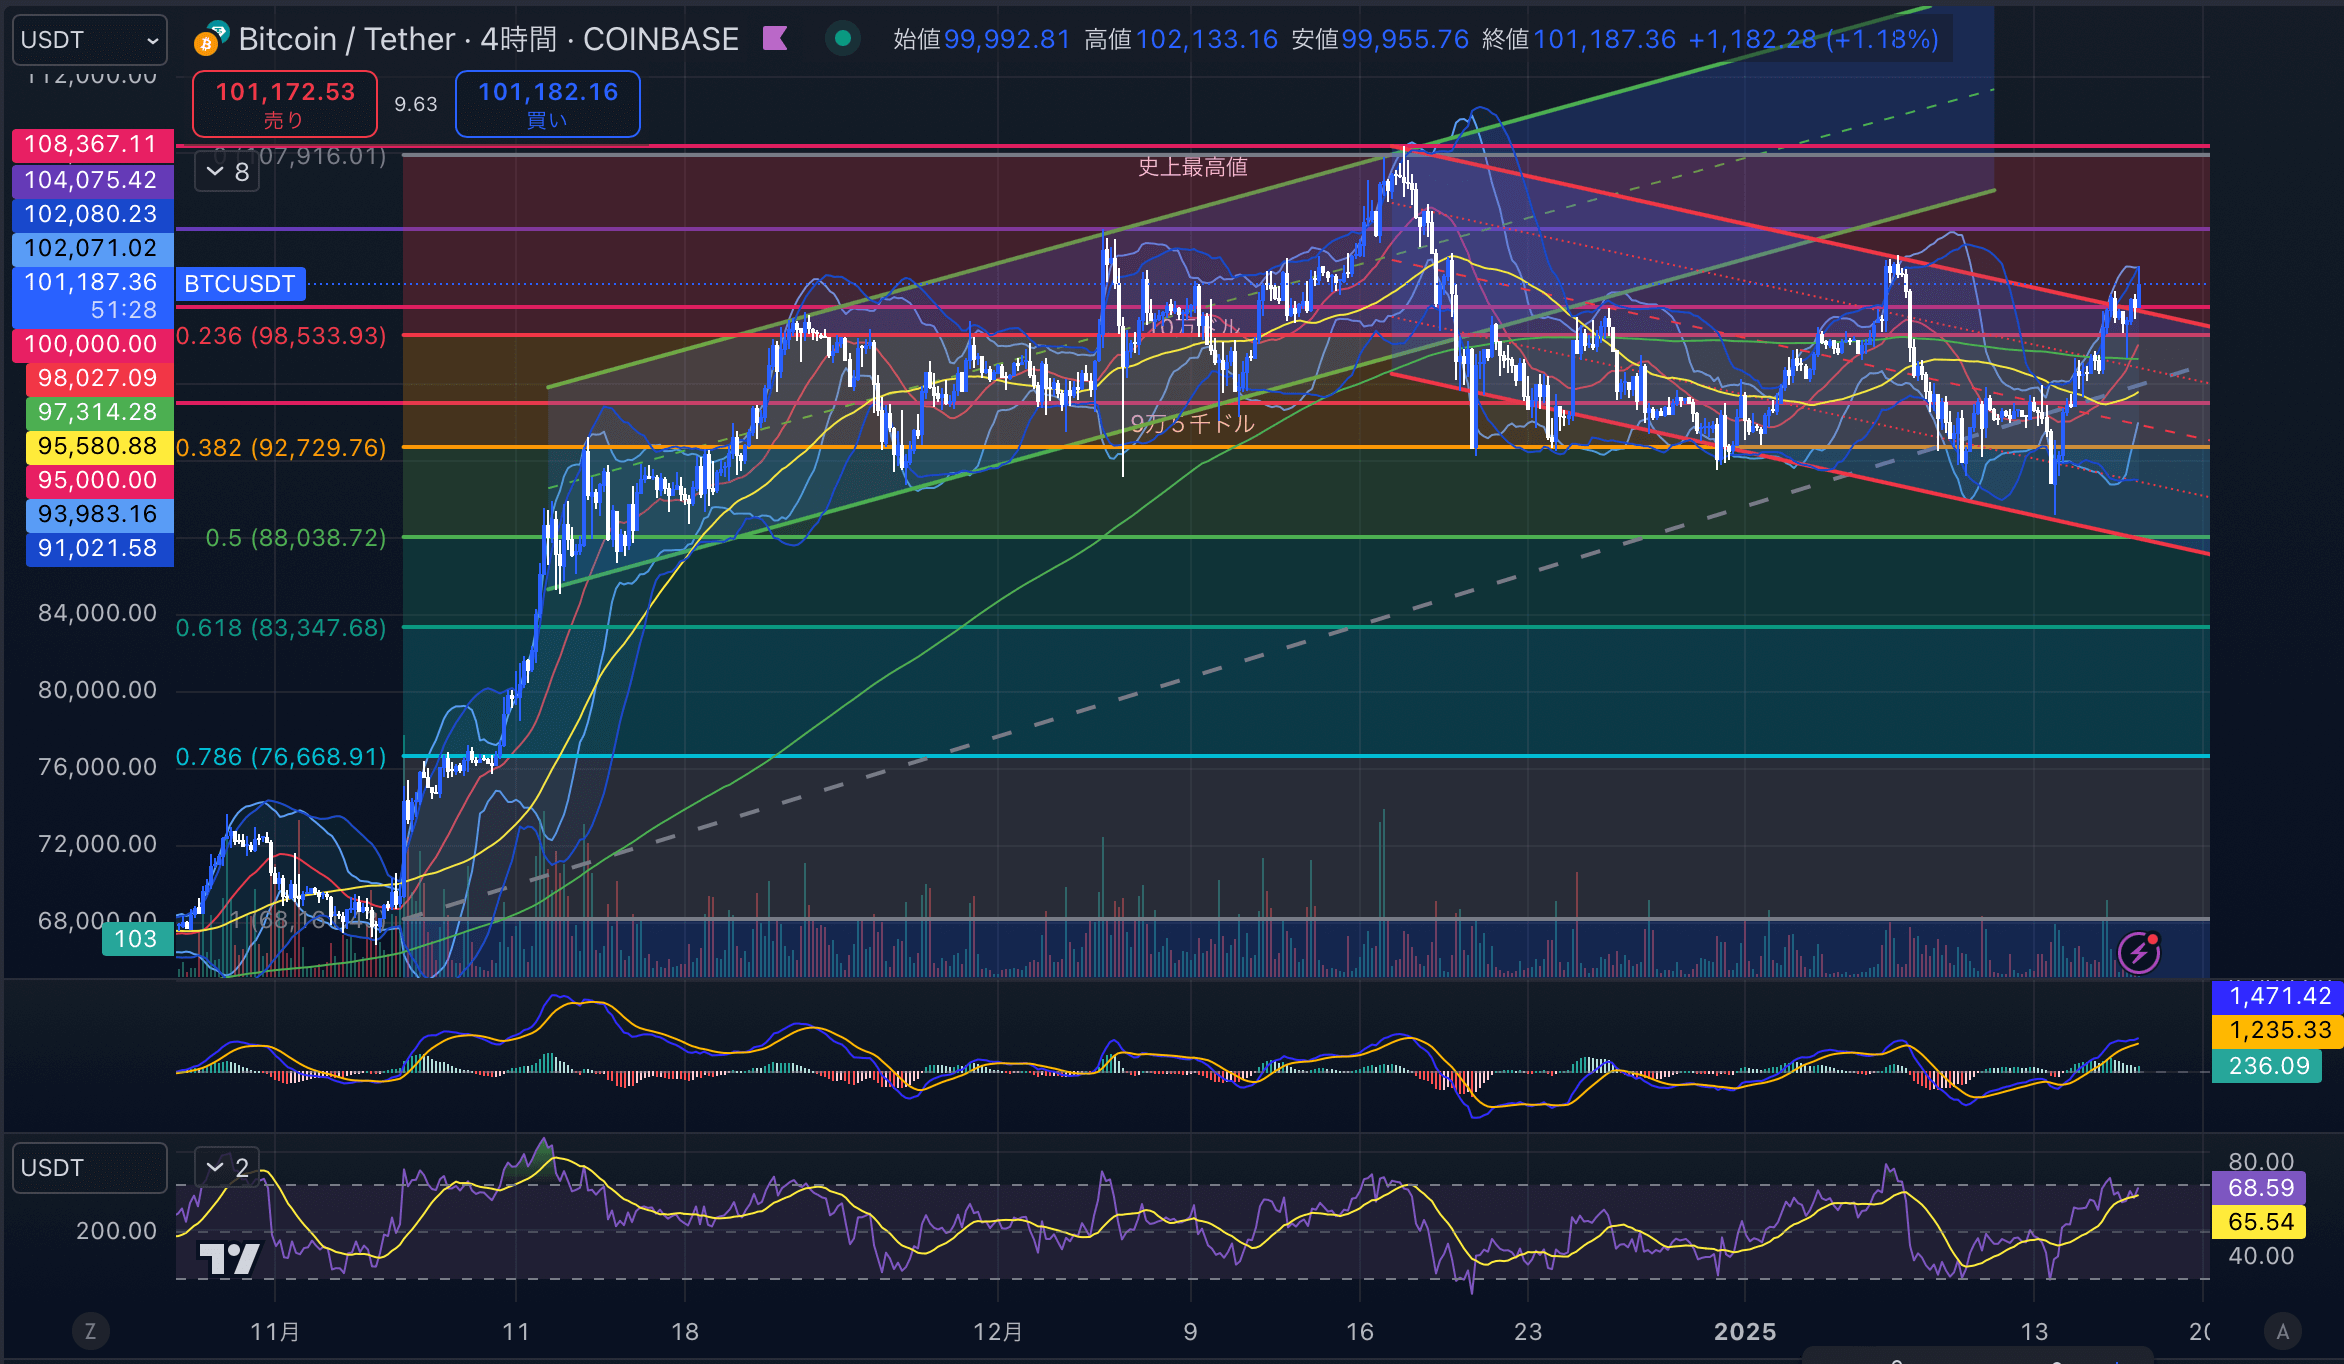The height and width of the screenshot is (1364, 2344).
Task: Click the 9万5千ドル text annotation
Action: (x=1192, y=424)
